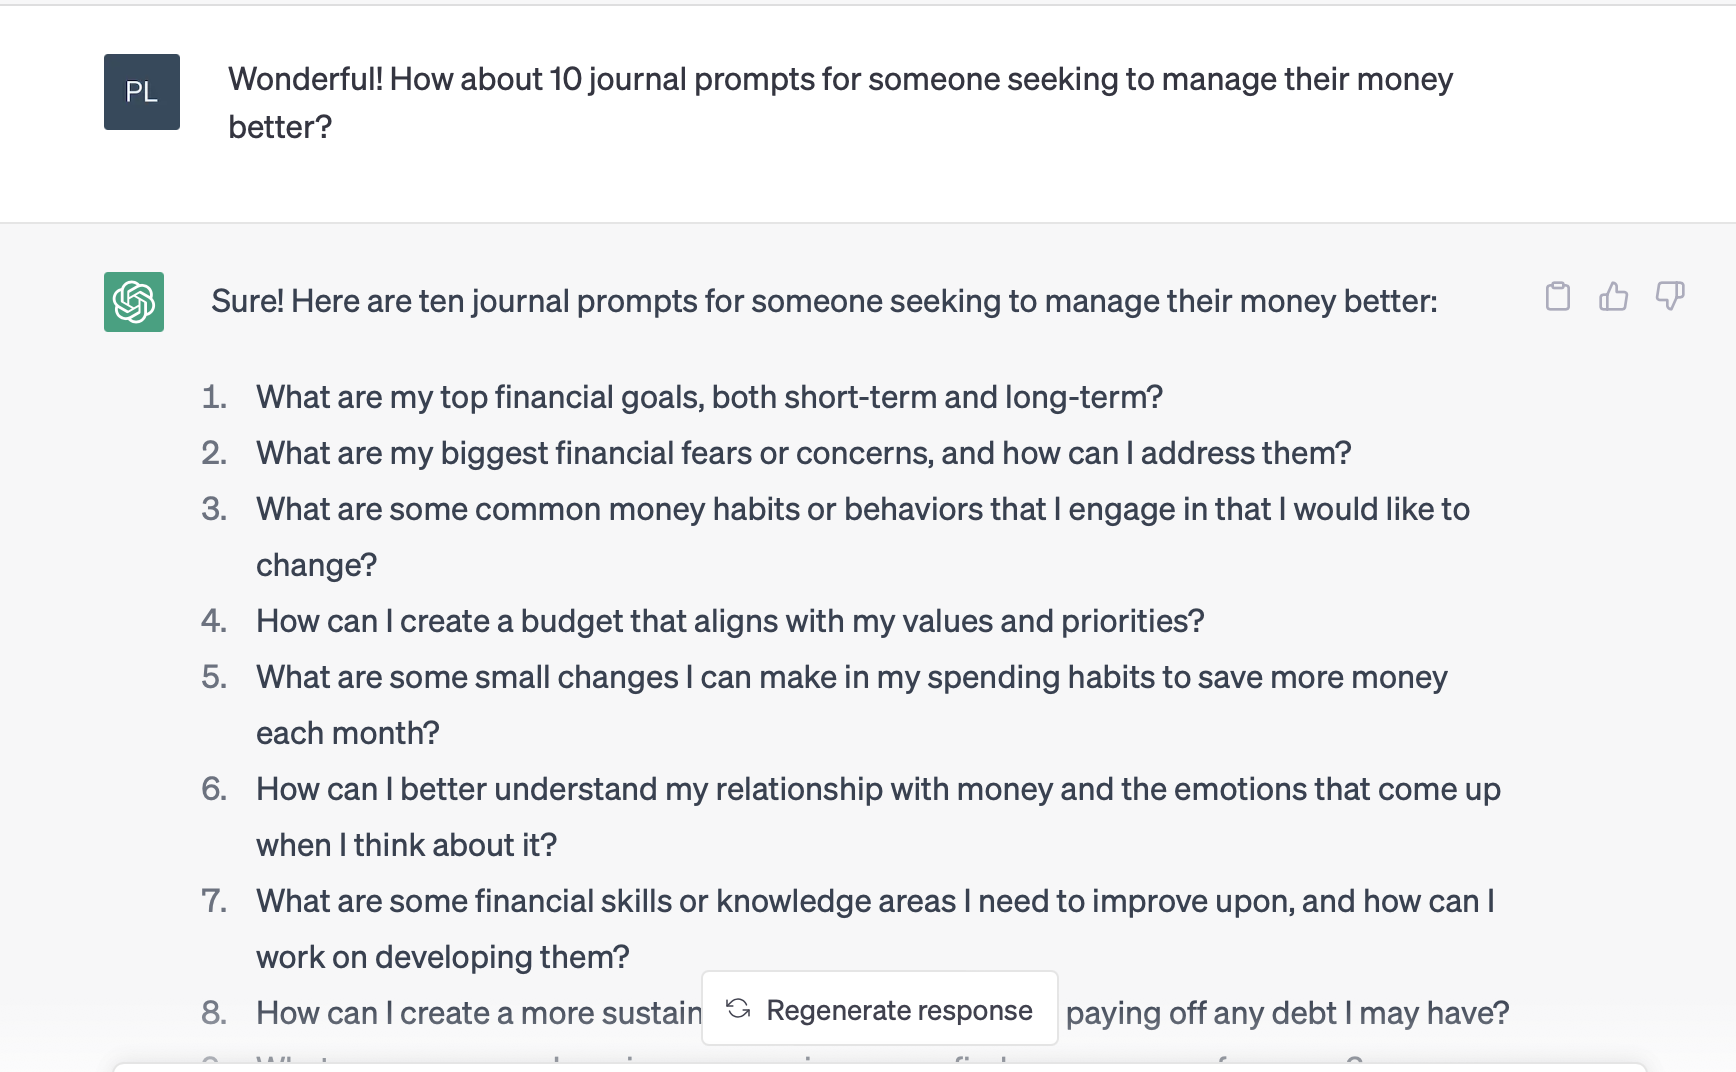Click the list number 4 marker

(214, 621)
